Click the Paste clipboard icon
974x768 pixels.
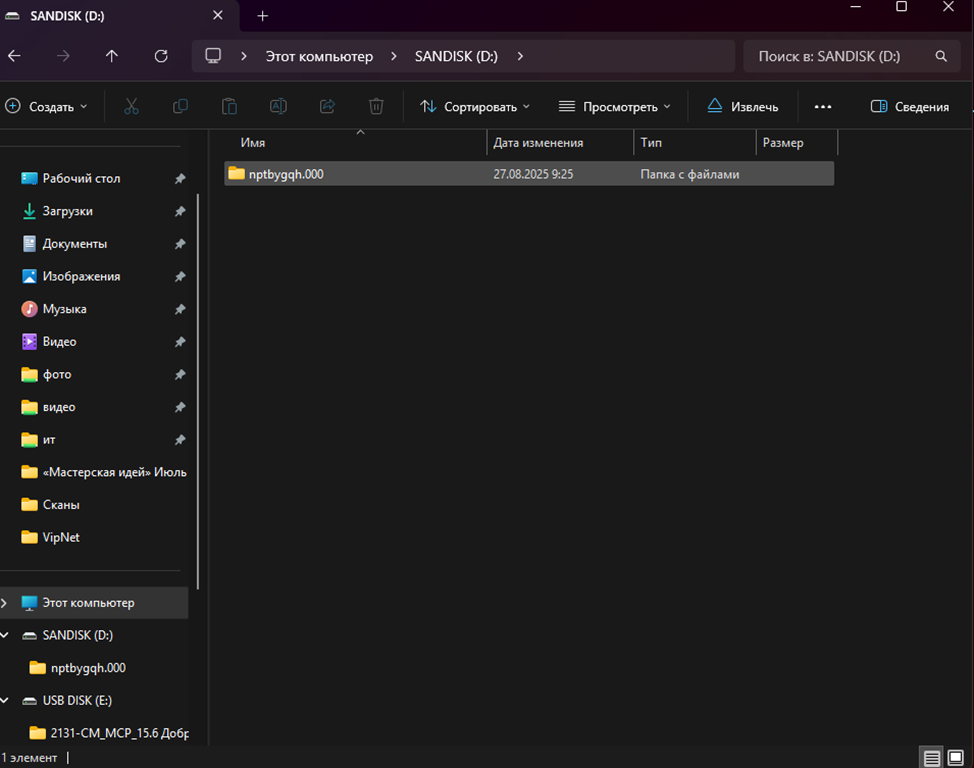click(x=229, y=106)
